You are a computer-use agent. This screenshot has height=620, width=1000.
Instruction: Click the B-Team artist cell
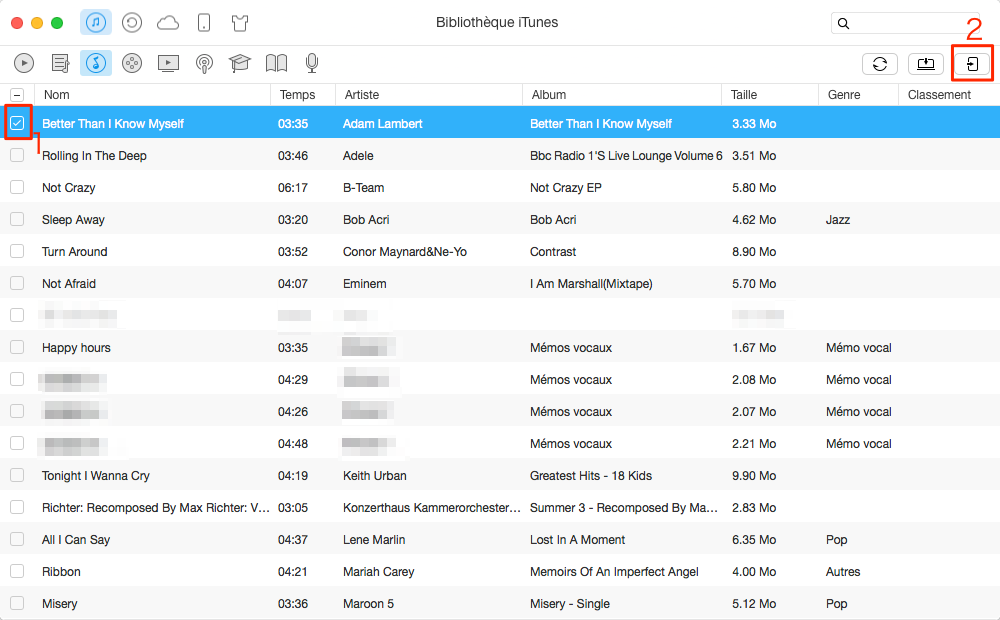pyautogui.click(x=364, y=188)
